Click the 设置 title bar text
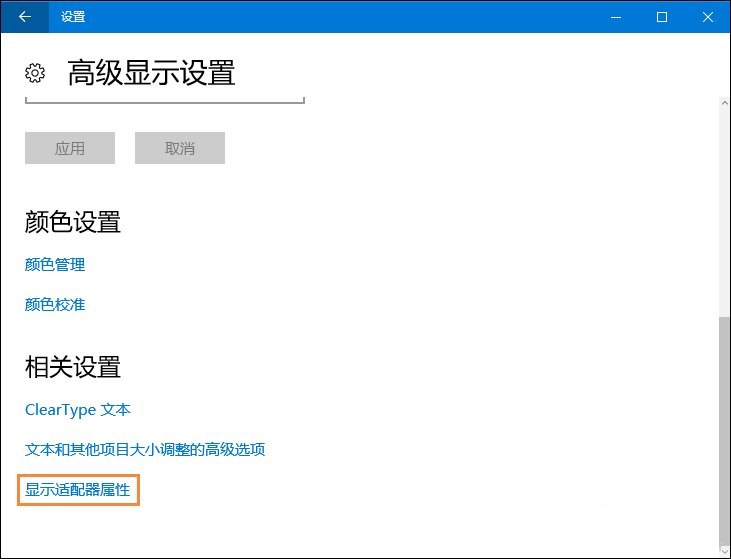 click(x=73, y=17)
